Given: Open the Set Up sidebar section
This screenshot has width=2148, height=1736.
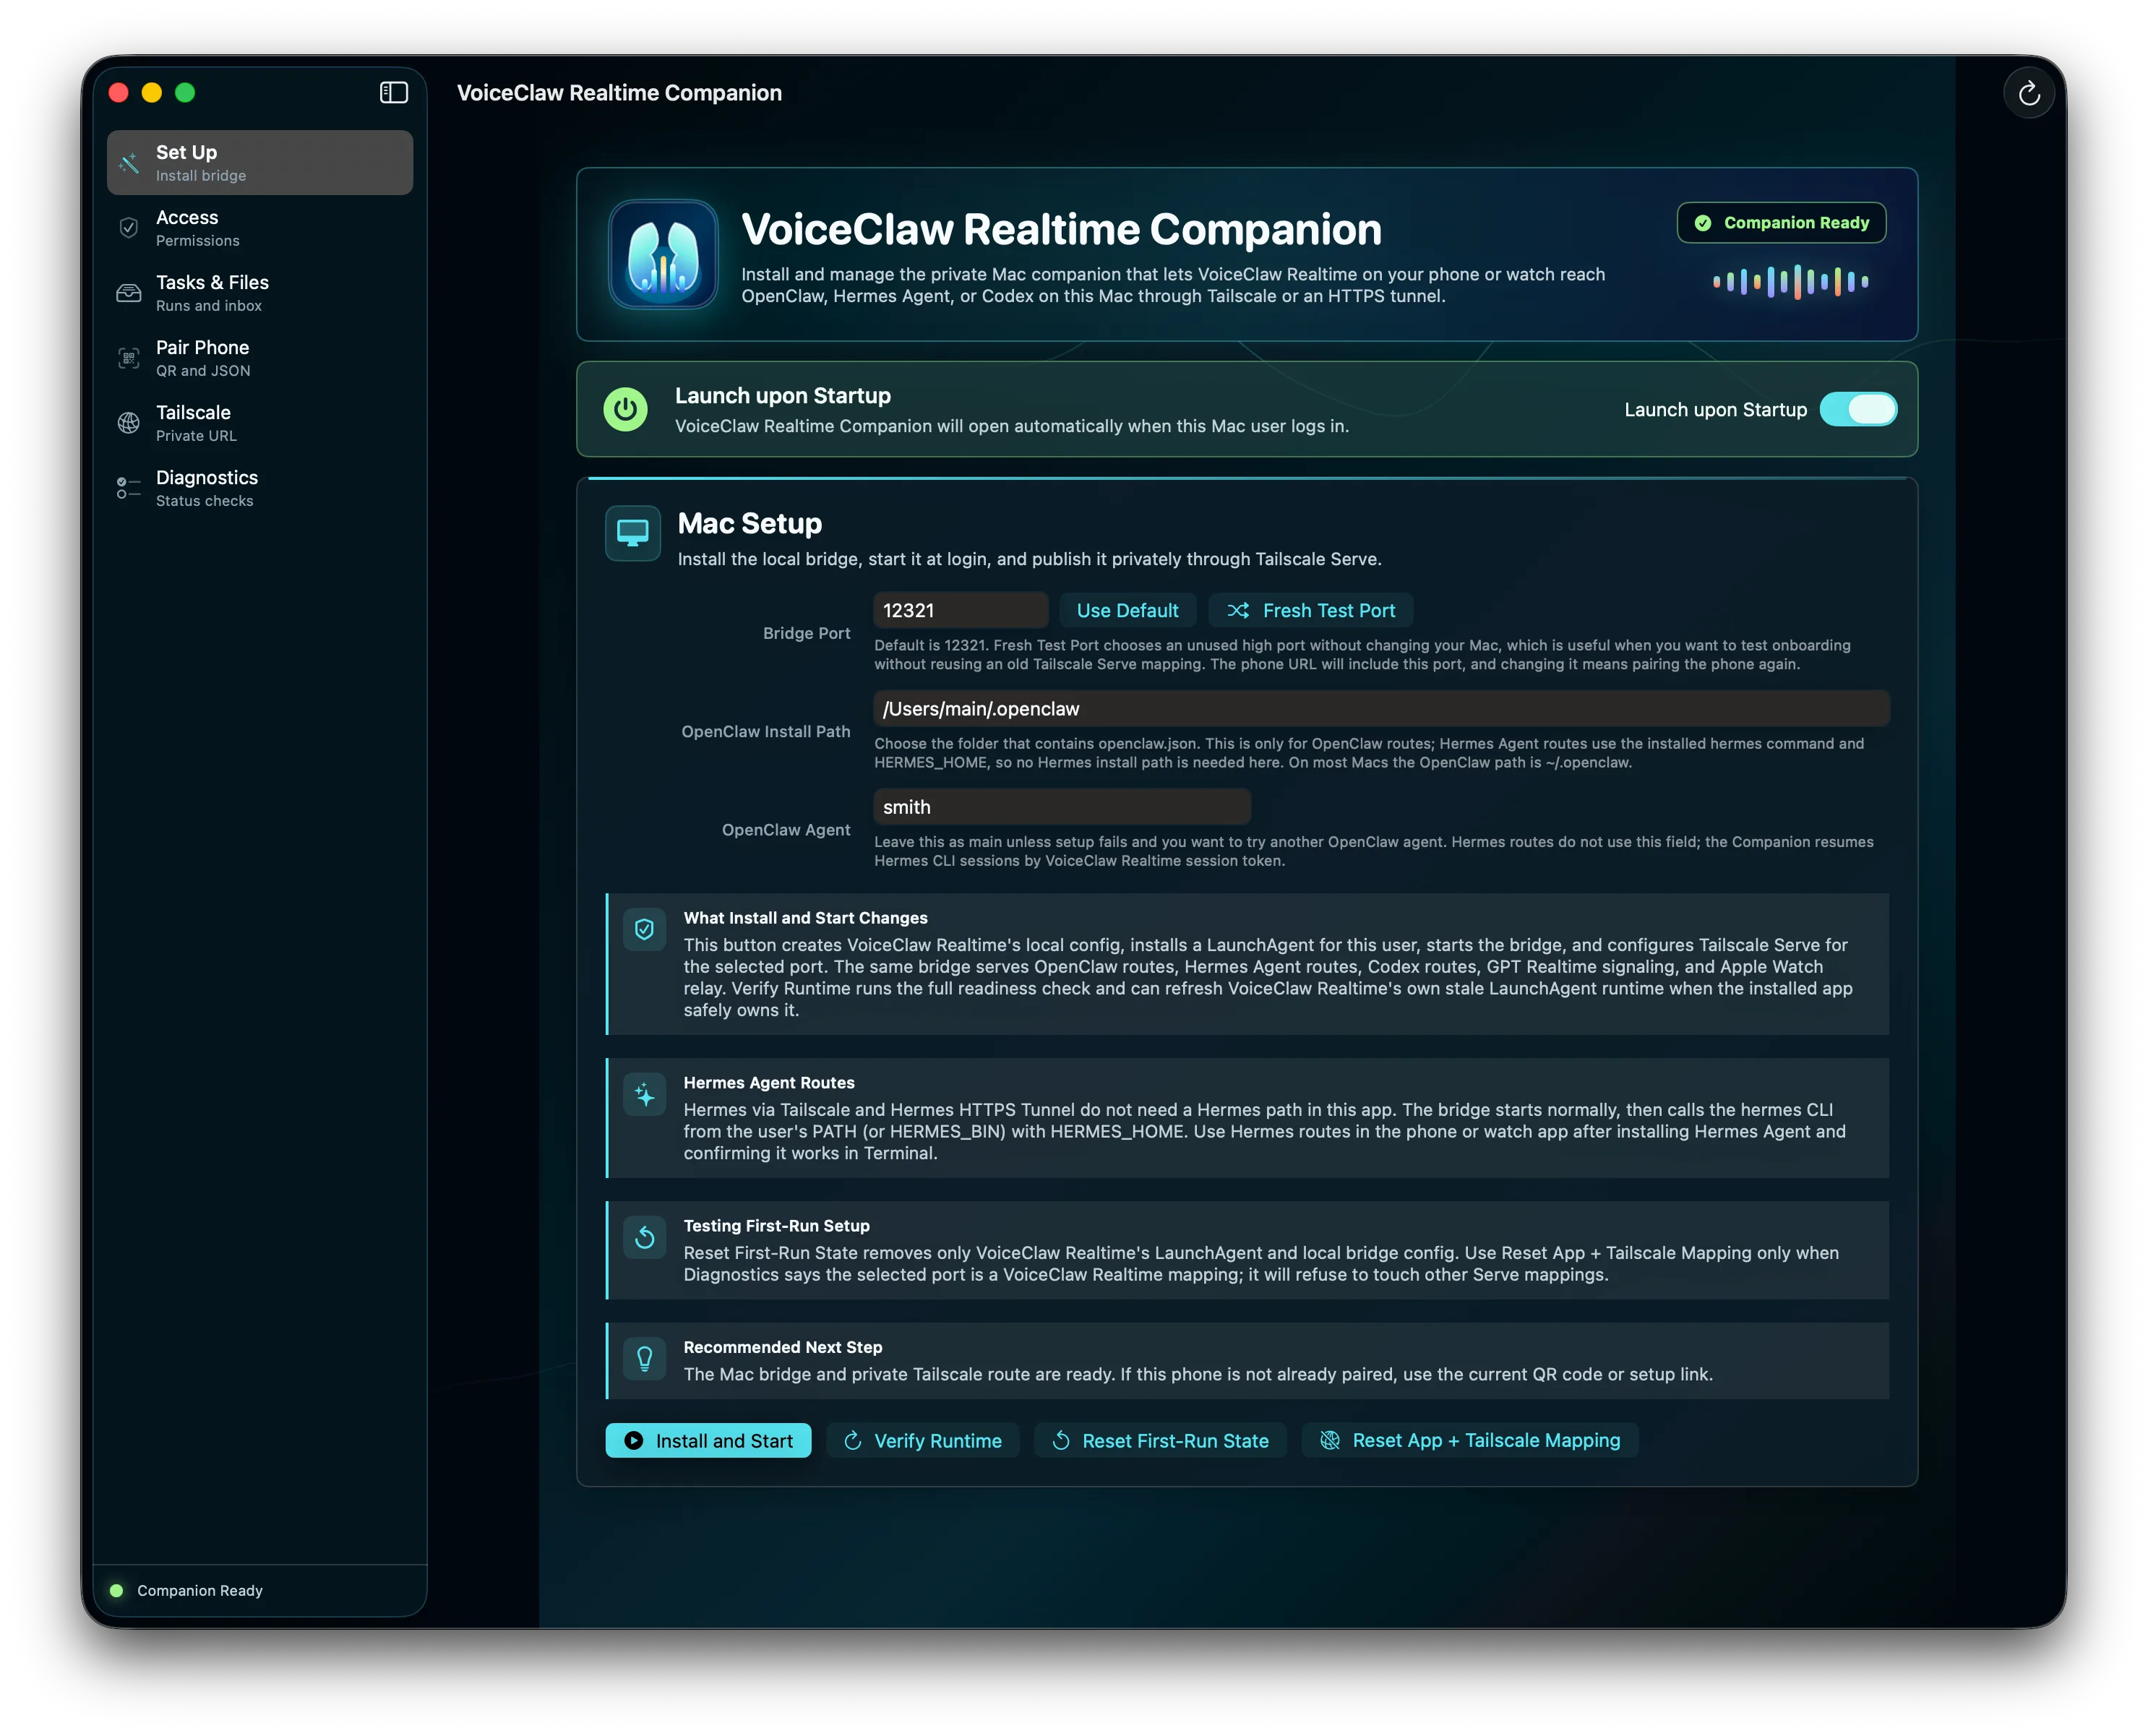Looking at the screenshot, I should tap(260, 162).
